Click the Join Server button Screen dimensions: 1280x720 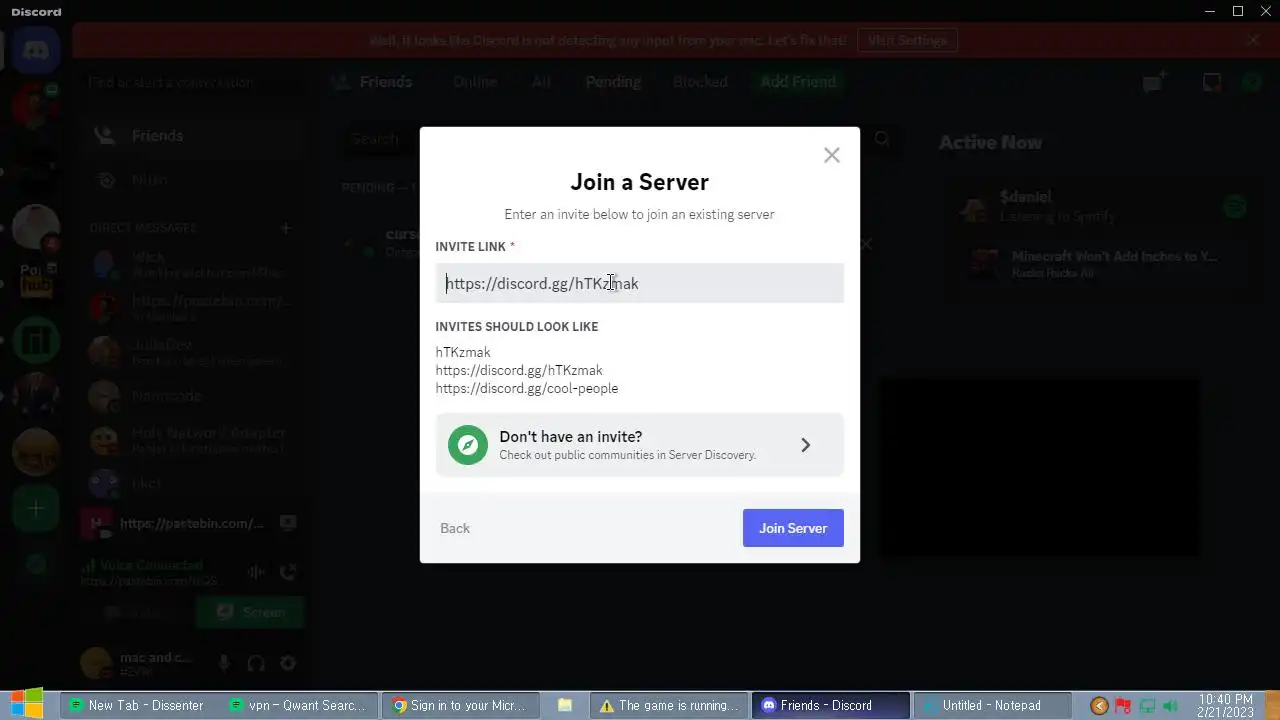click(x=793, y=528)
